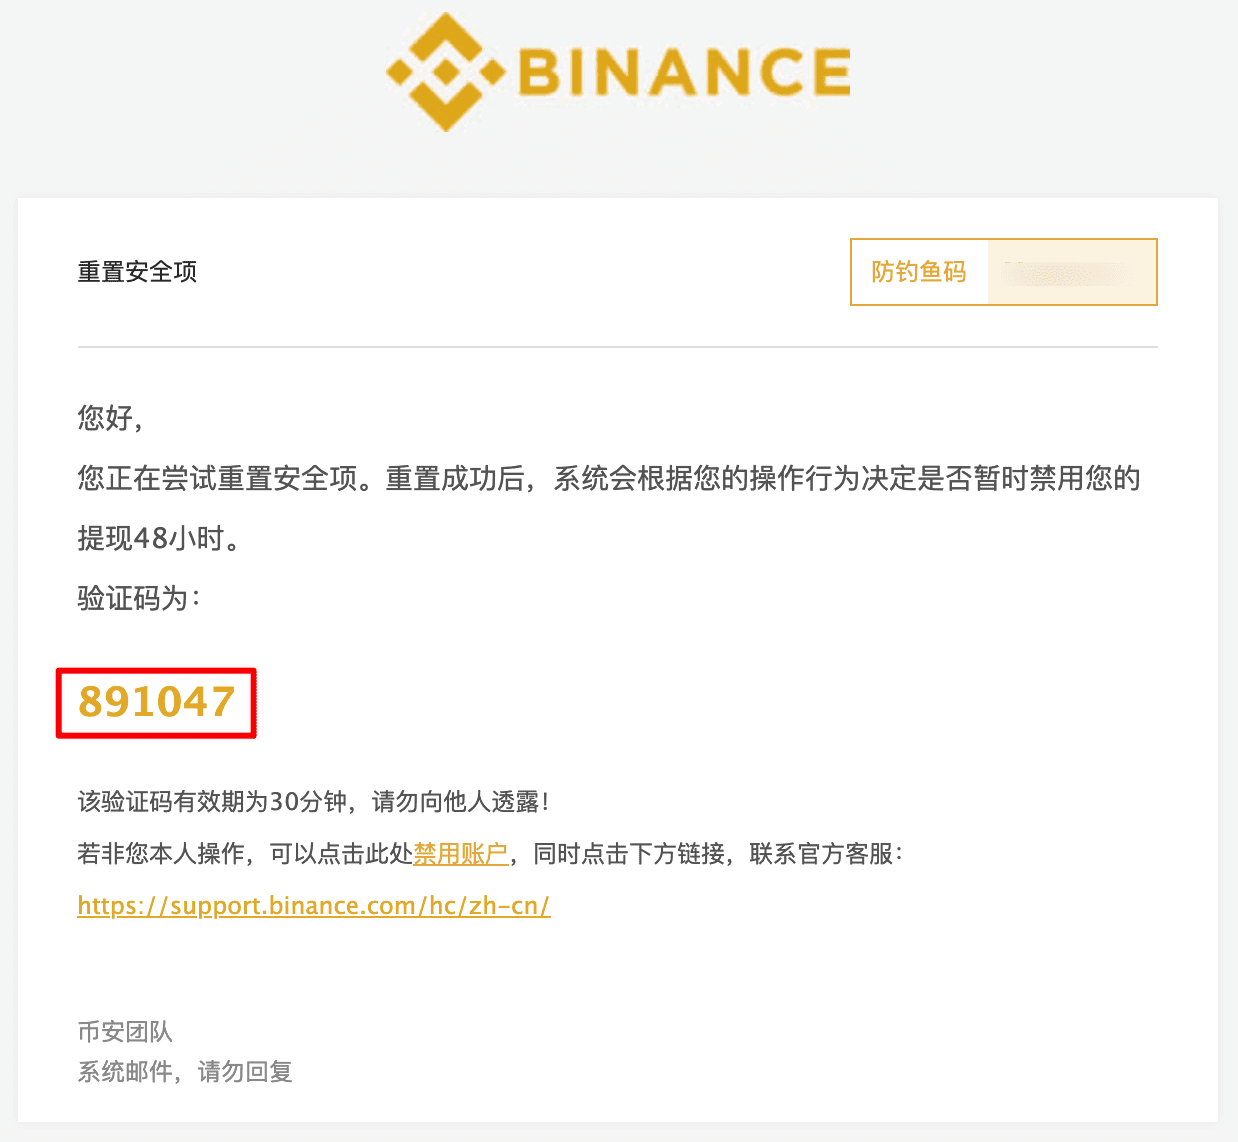Open the 禁用账户 link

click(461, 854)
